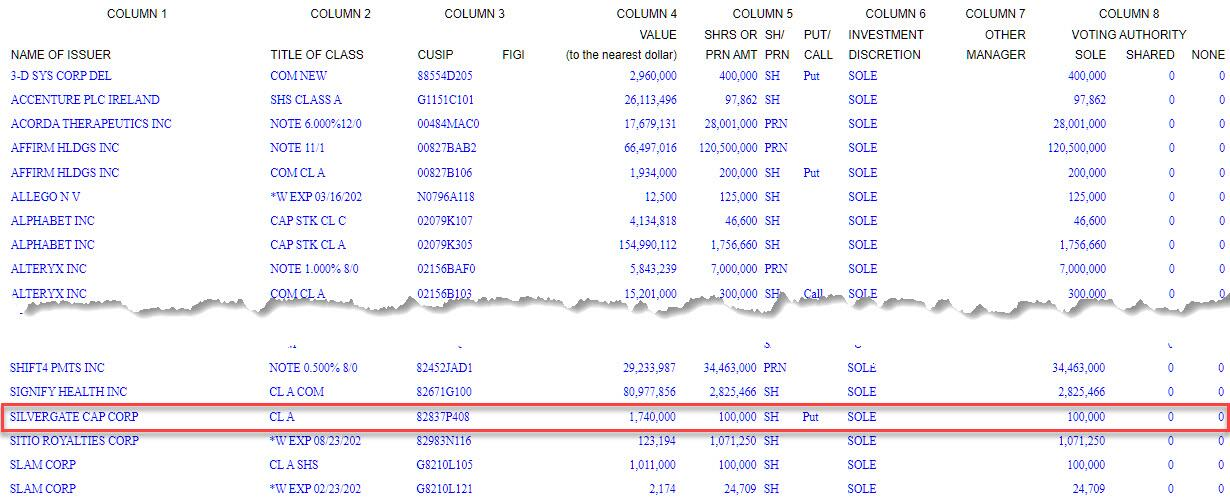1230x504 pixels.
Task: Select the Put label in the Silvergate row
Action: click(811, 416)
